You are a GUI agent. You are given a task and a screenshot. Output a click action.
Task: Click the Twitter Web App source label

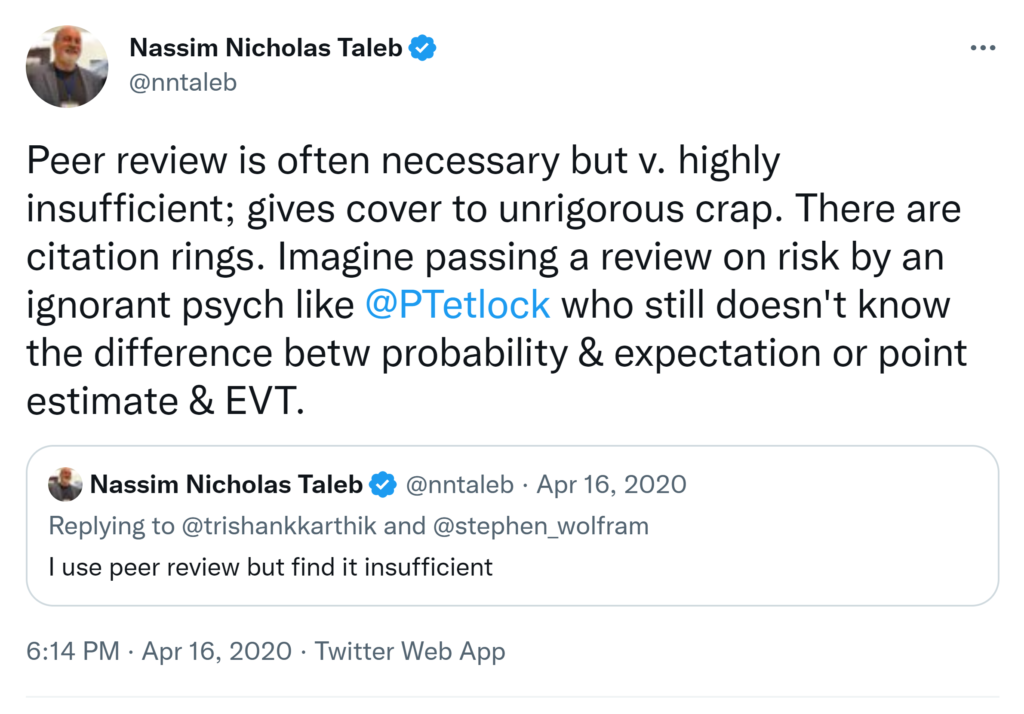pyautogui.click(x=410, y=652)
